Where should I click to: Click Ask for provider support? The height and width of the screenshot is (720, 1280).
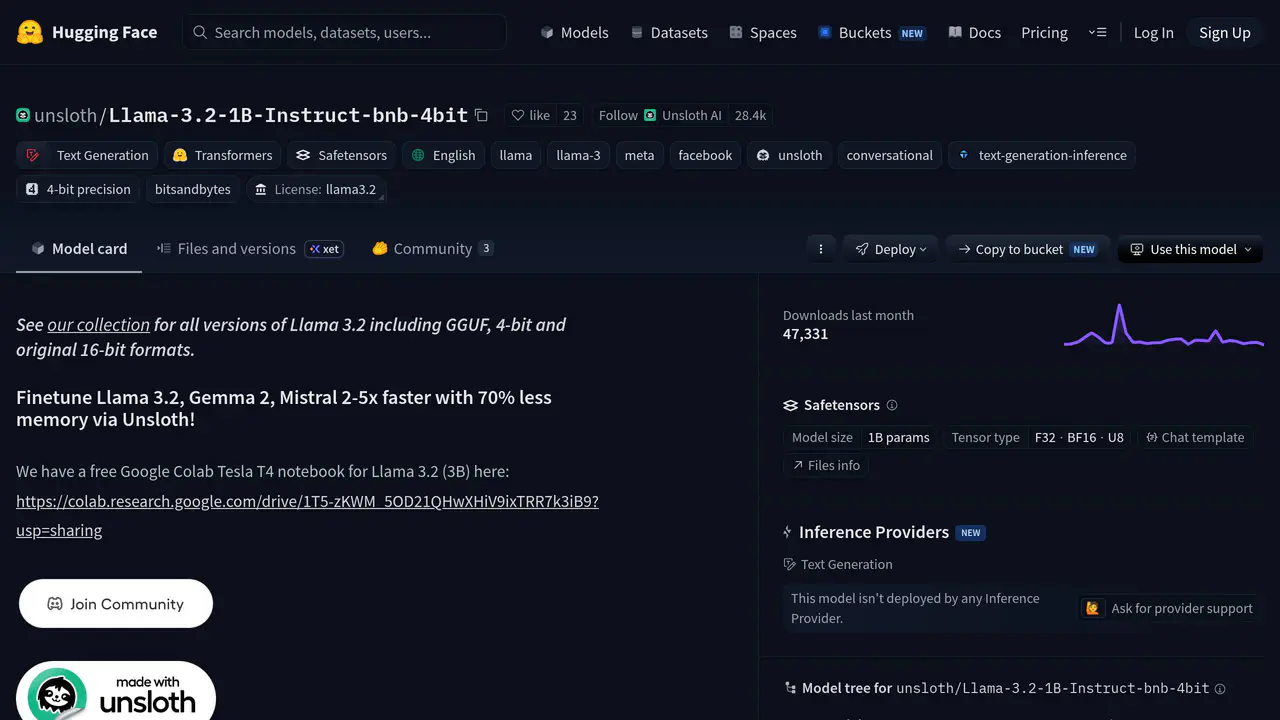point(1168,608)
